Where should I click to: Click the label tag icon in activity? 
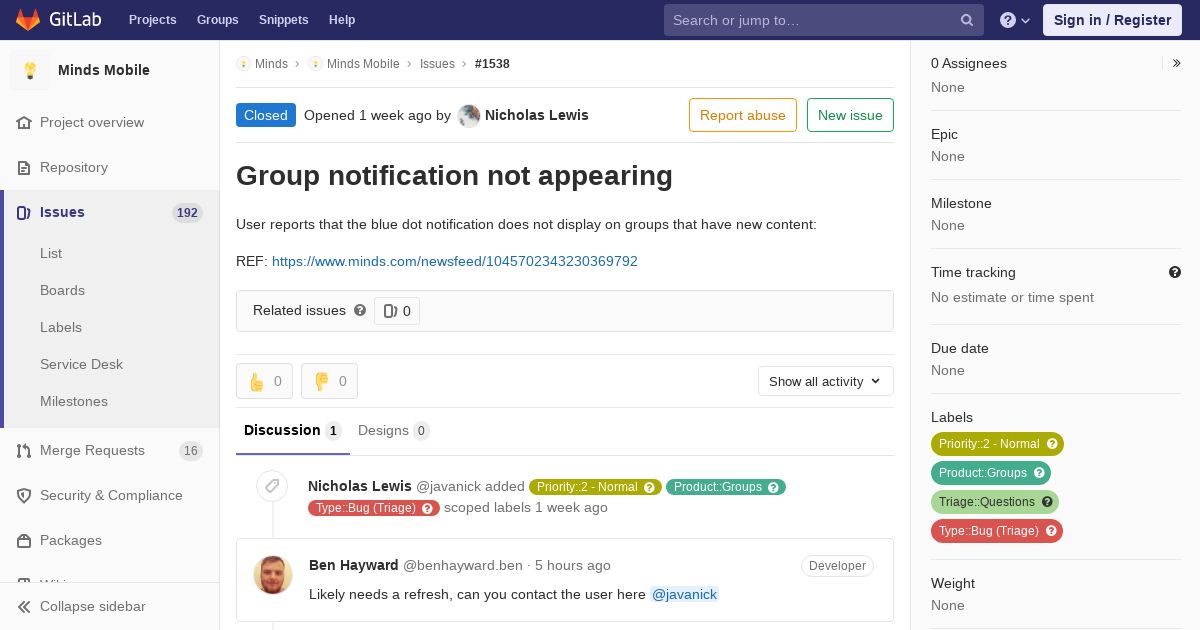coord(272,486)
